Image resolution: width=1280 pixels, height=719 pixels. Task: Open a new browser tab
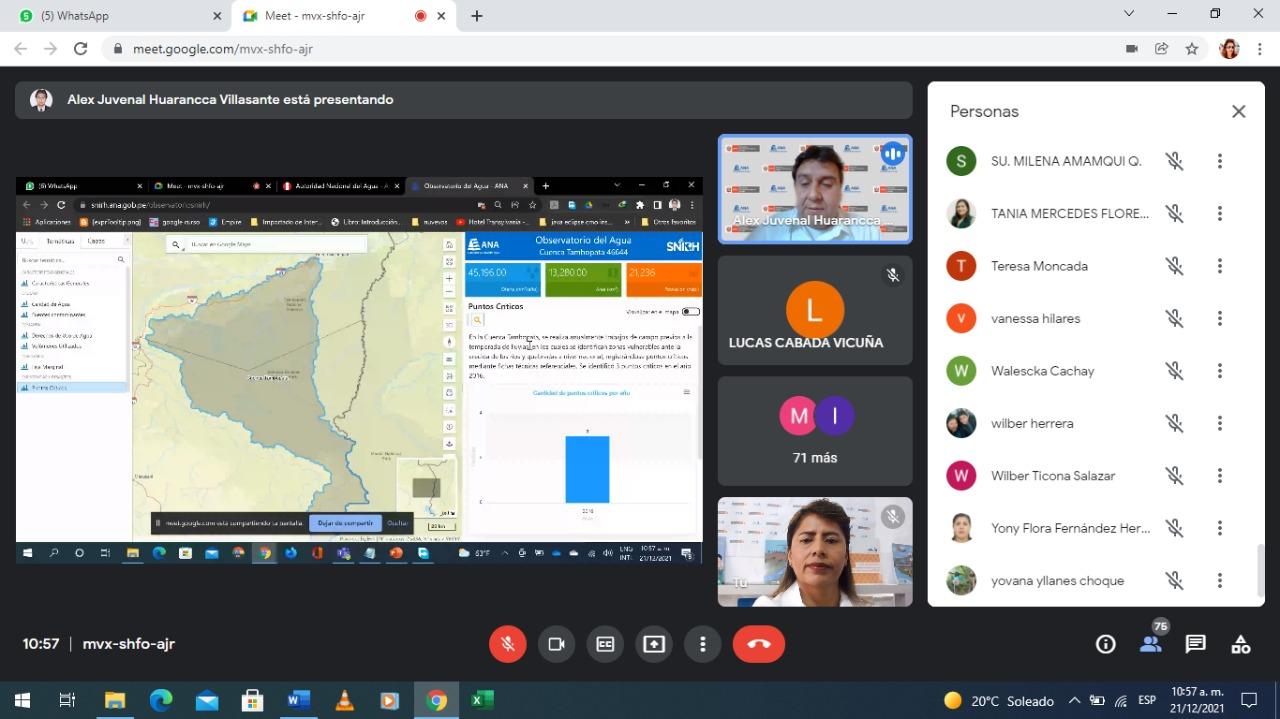[x=477, y=16]
